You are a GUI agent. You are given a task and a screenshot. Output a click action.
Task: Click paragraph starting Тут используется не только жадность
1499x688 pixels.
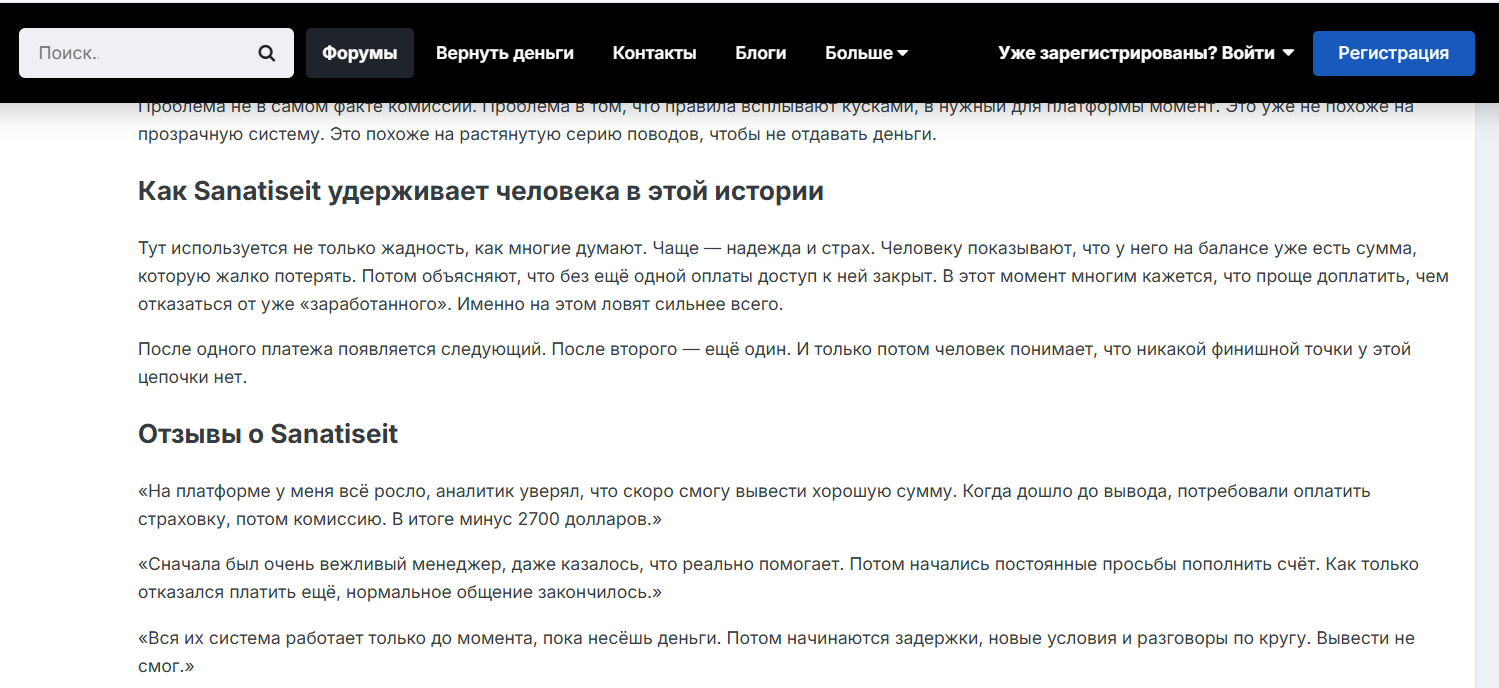coord(794,276)
